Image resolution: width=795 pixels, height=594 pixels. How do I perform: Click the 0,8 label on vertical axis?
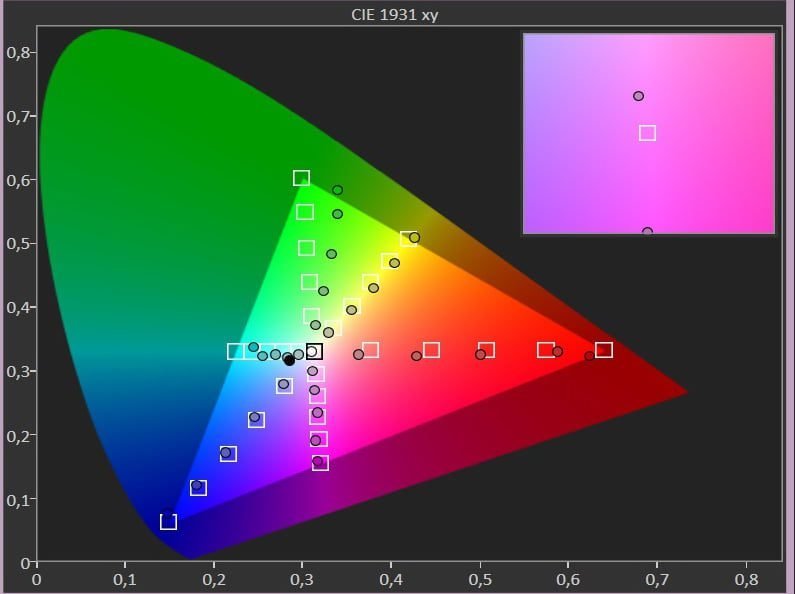(x=18, y=52)
